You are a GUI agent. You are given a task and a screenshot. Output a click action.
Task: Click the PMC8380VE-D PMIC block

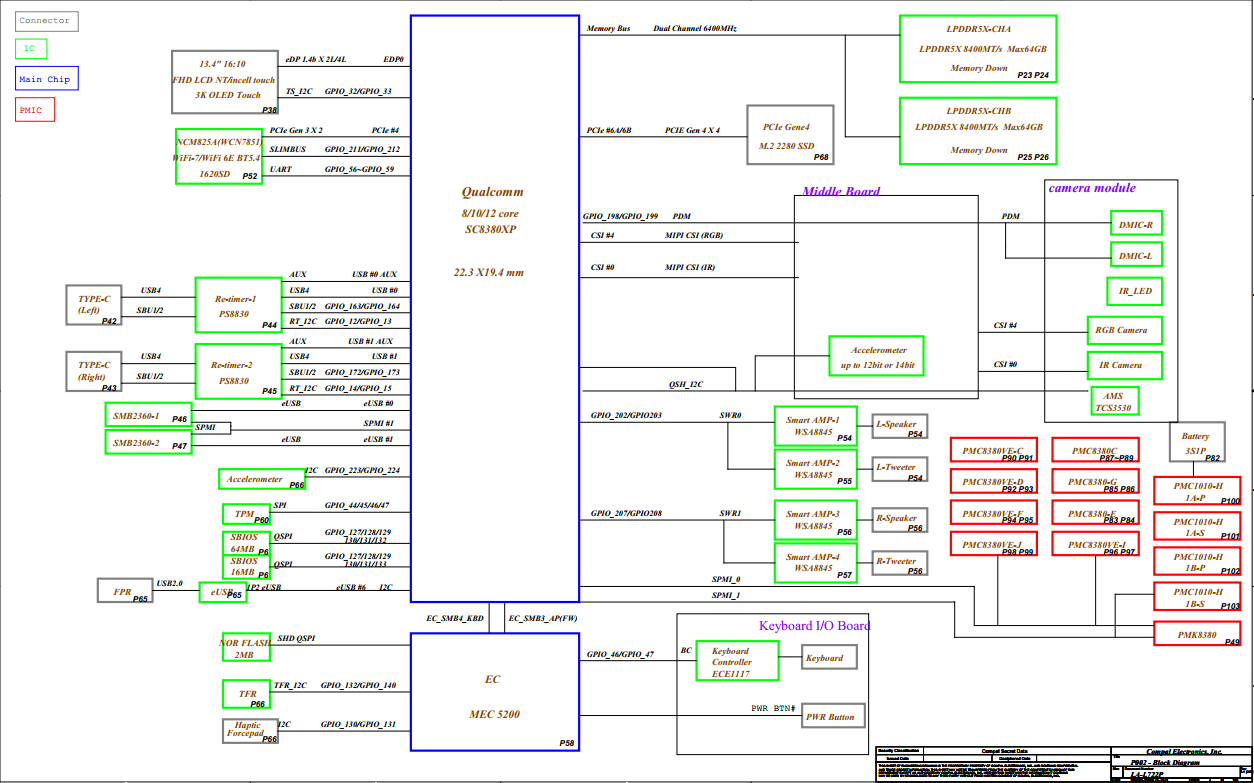[x=993, y=482]
